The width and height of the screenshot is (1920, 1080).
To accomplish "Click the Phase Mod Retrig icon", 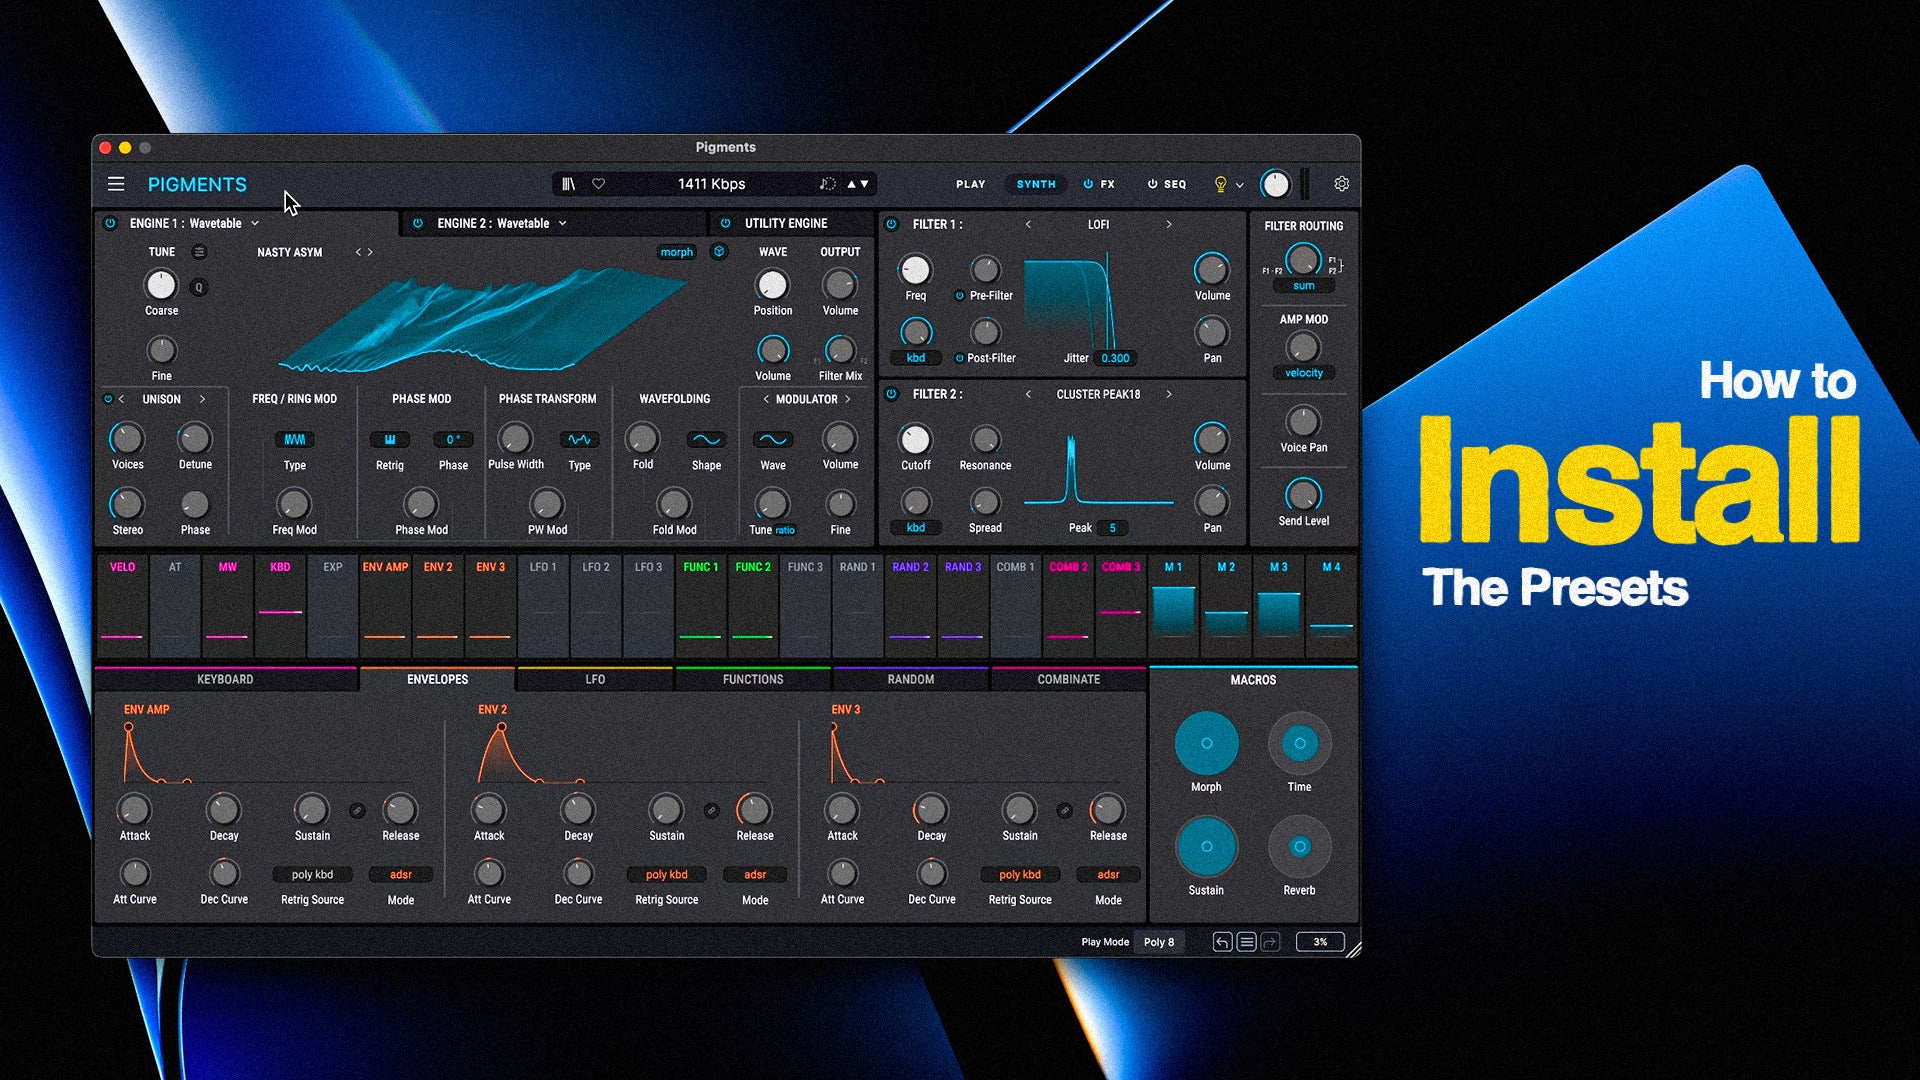I will 390,440.
